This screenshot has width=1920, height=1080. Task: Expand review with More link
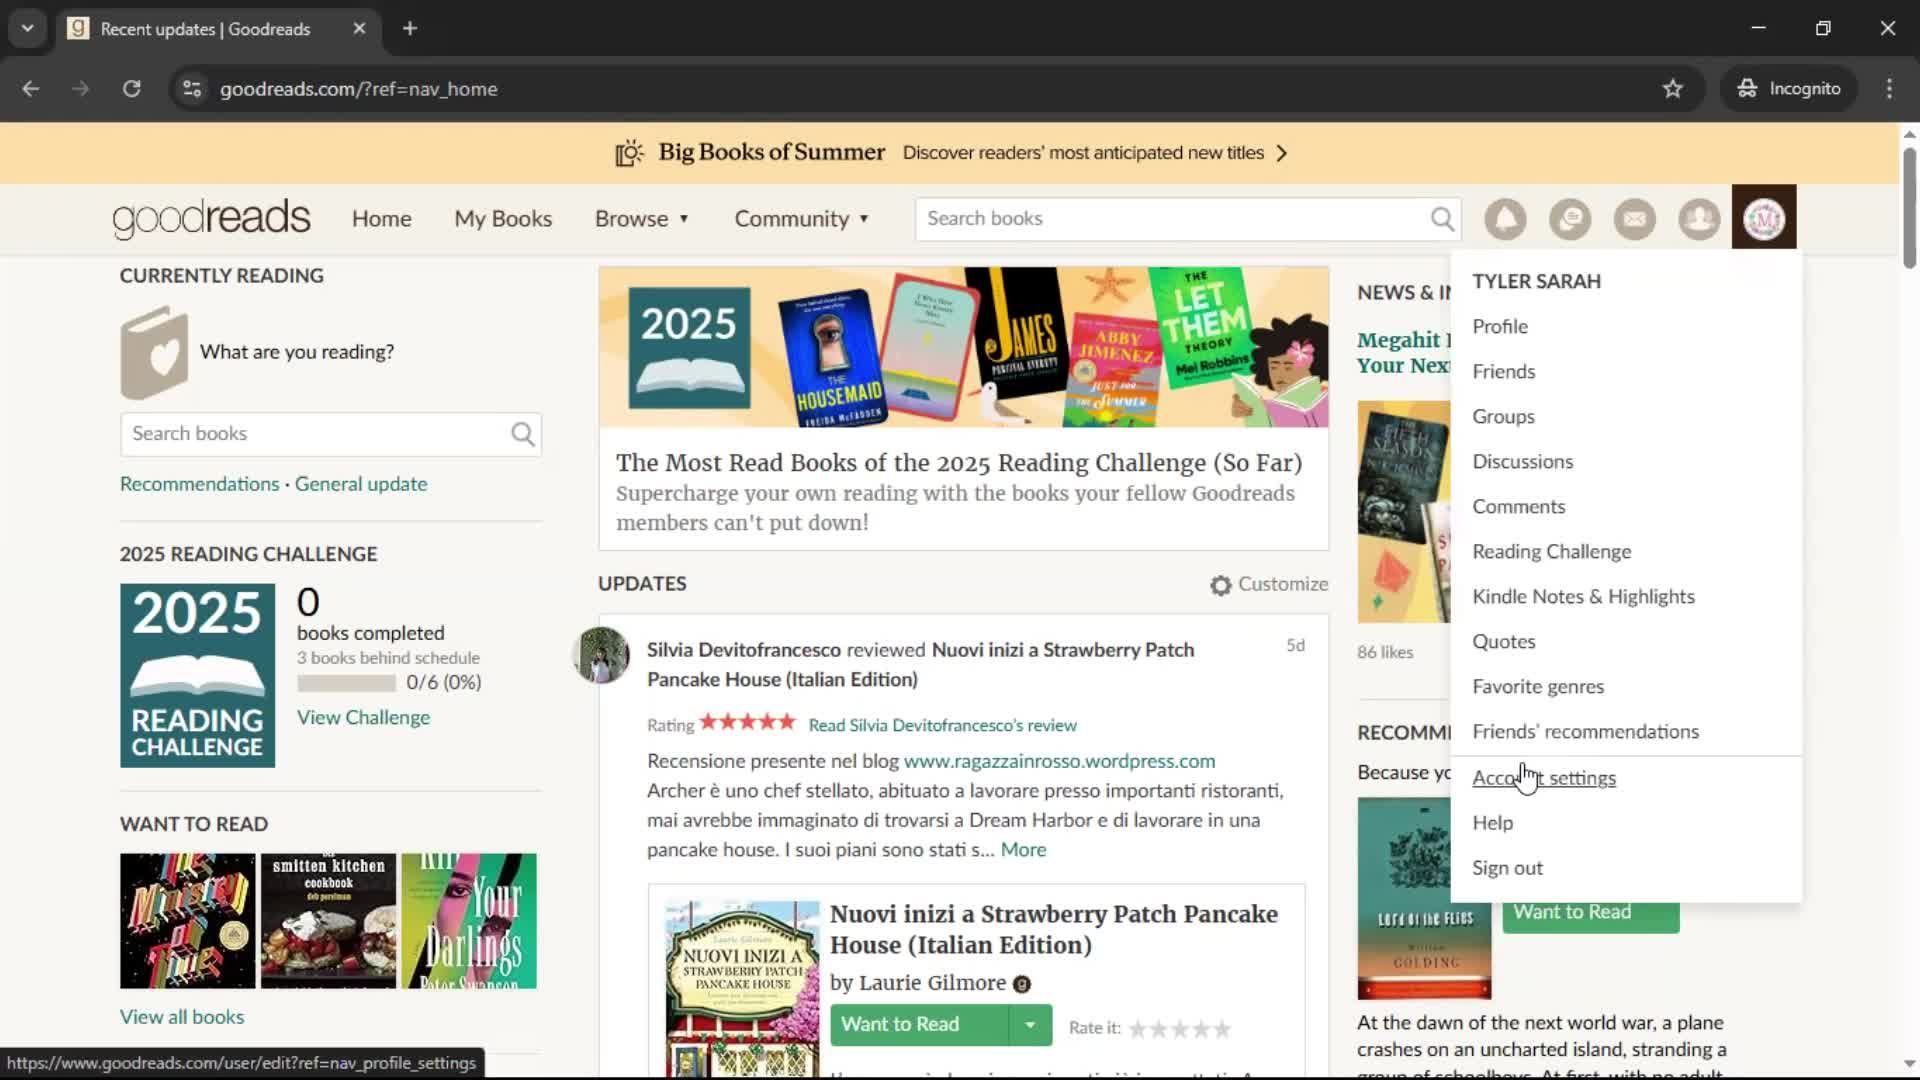click(1023, 850)
